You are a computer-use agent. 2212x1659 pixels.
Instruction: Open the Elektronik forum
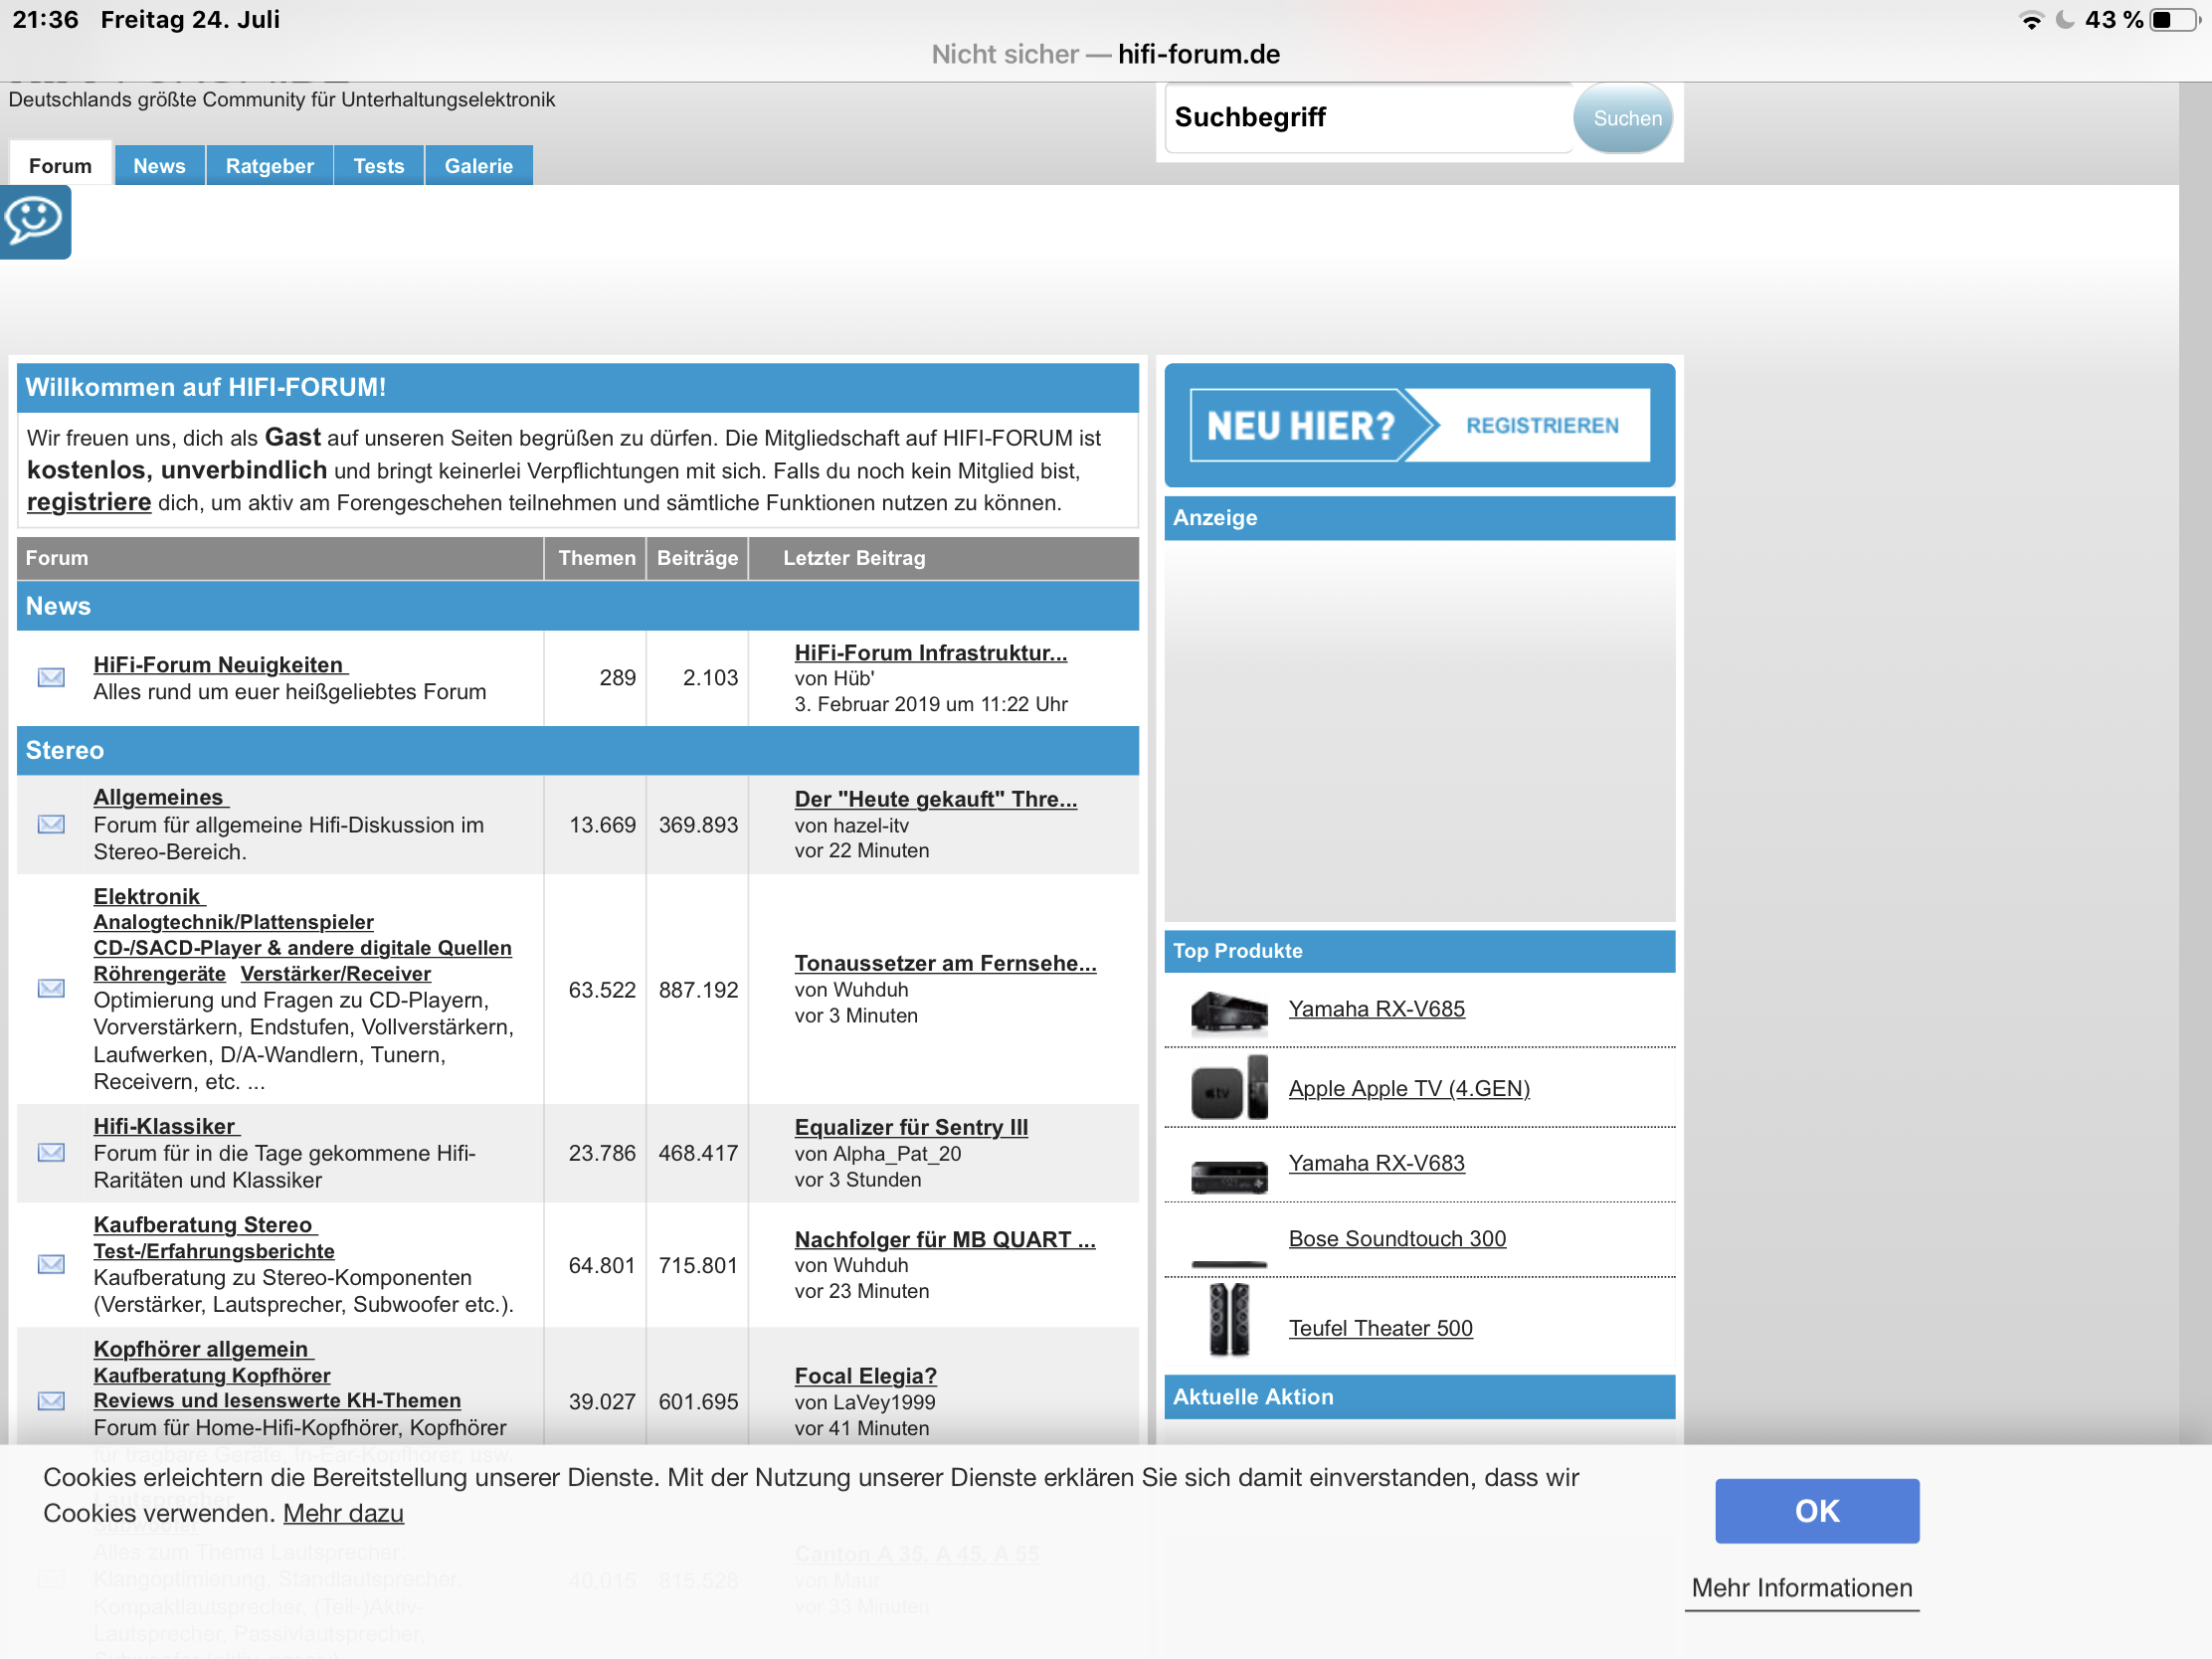[x=147, y=896]
